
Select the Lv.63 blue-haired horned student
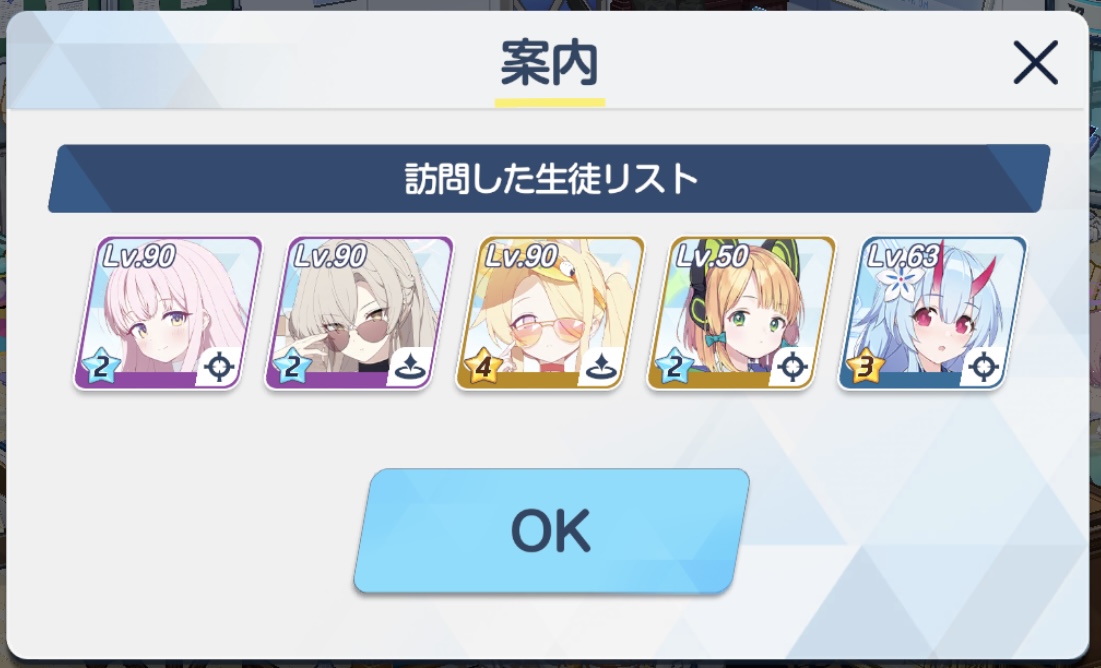[x=932, y=313]
